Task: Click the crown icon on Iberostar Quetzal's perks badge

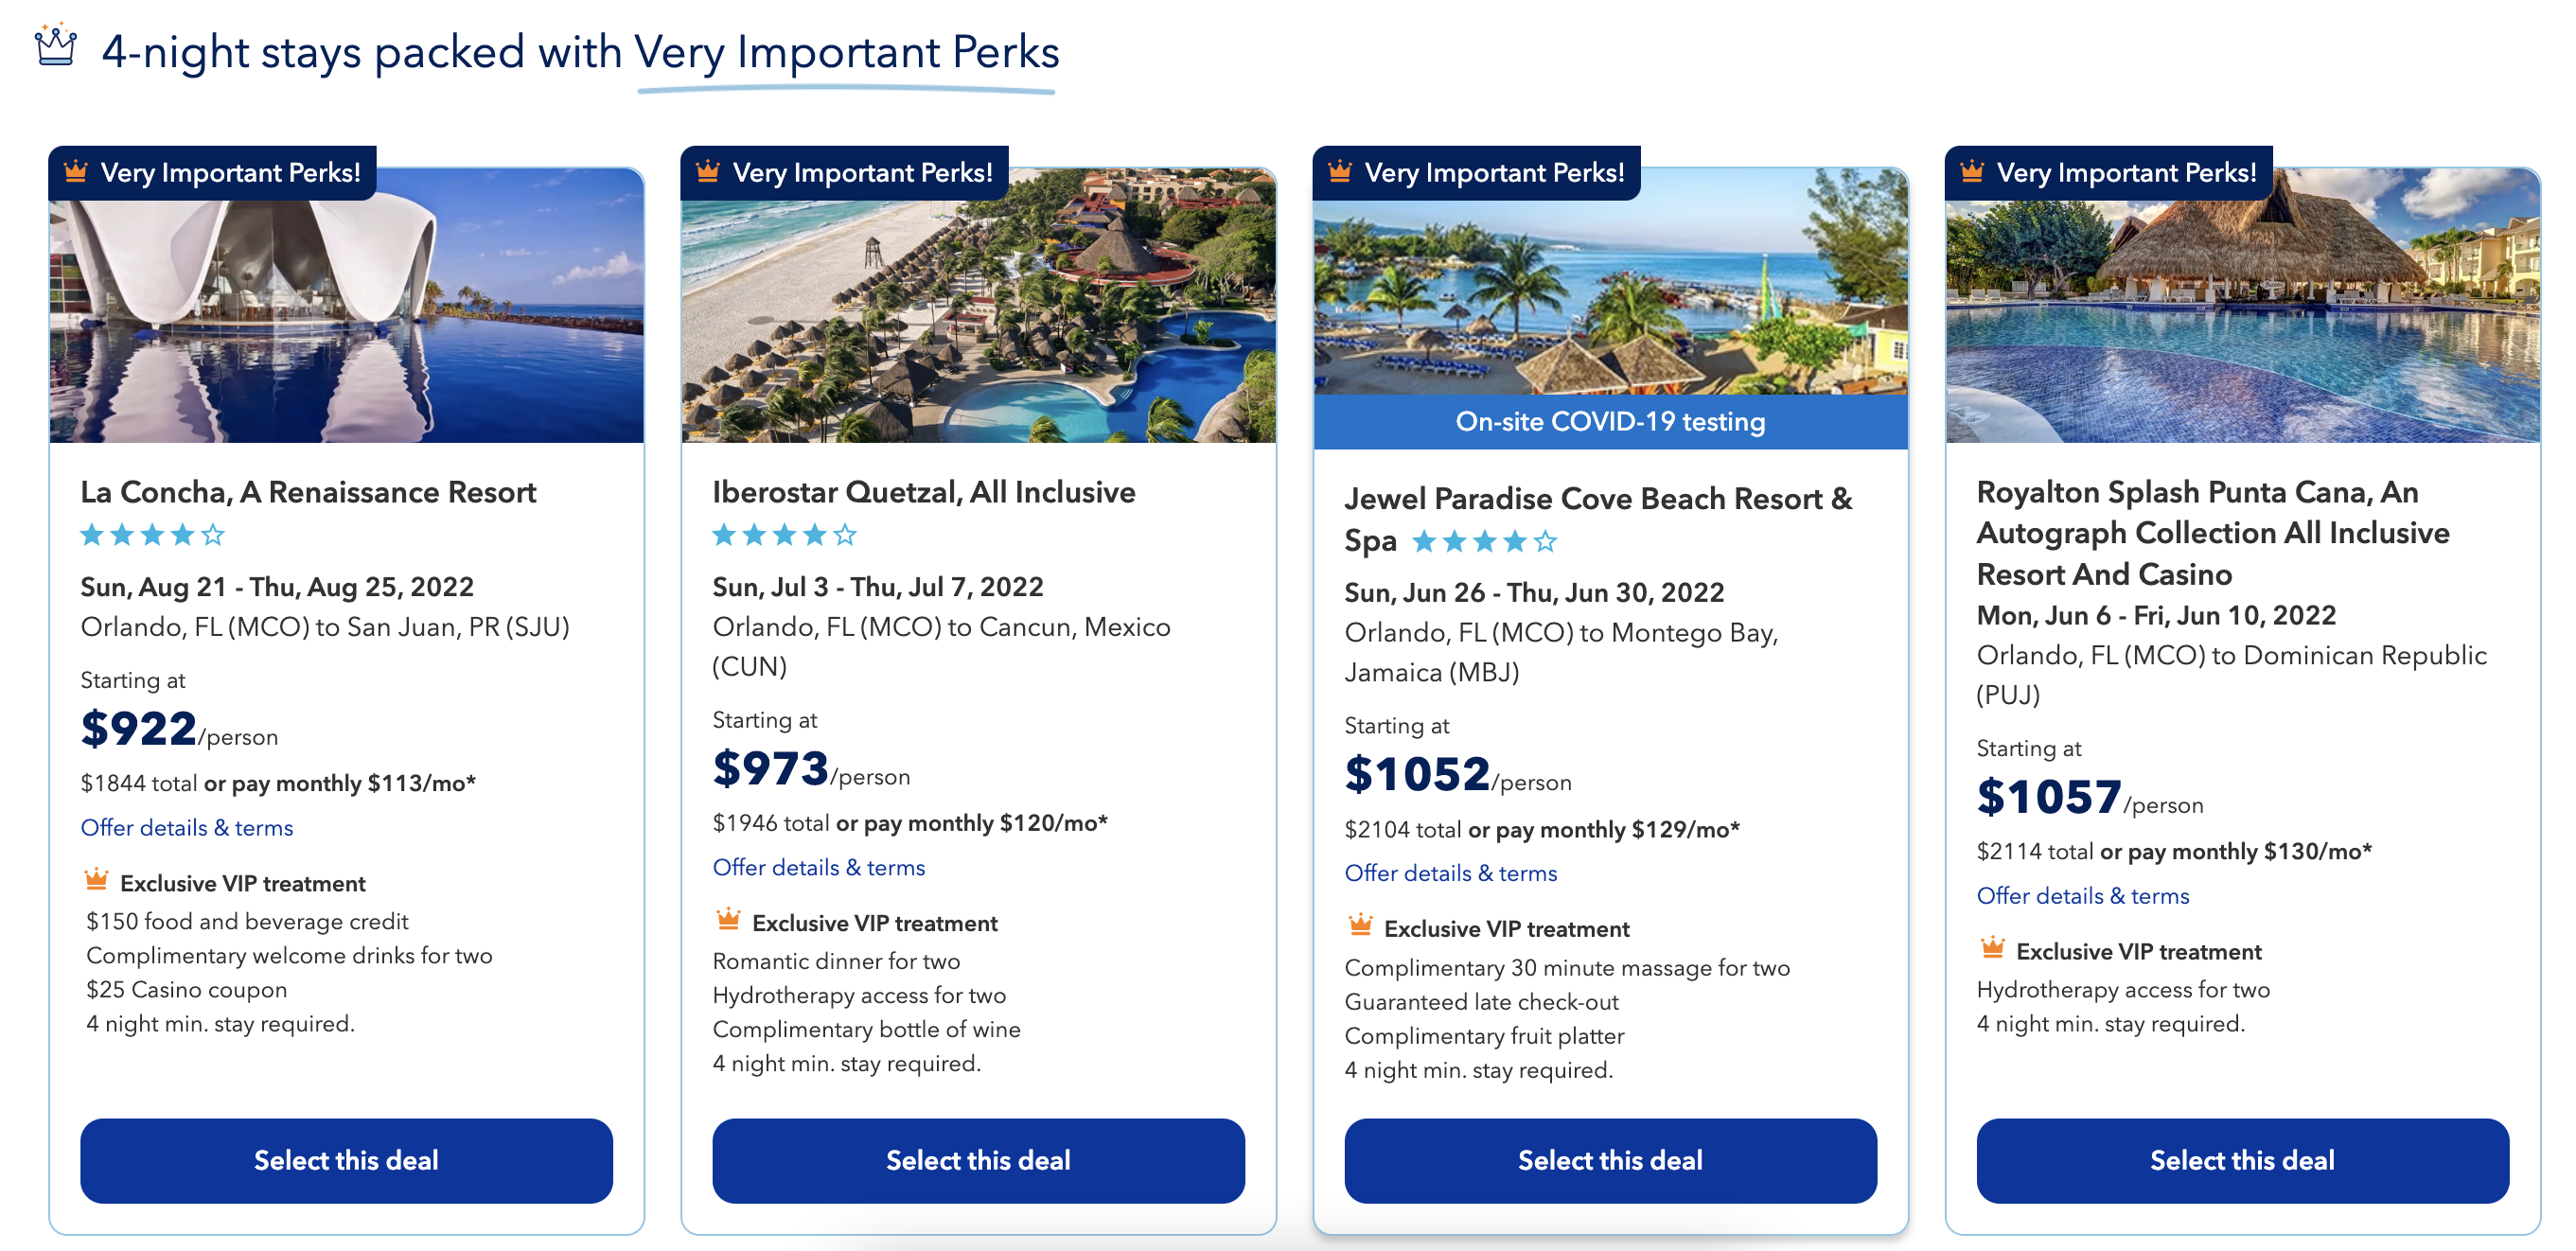Action: click(708, 171)
